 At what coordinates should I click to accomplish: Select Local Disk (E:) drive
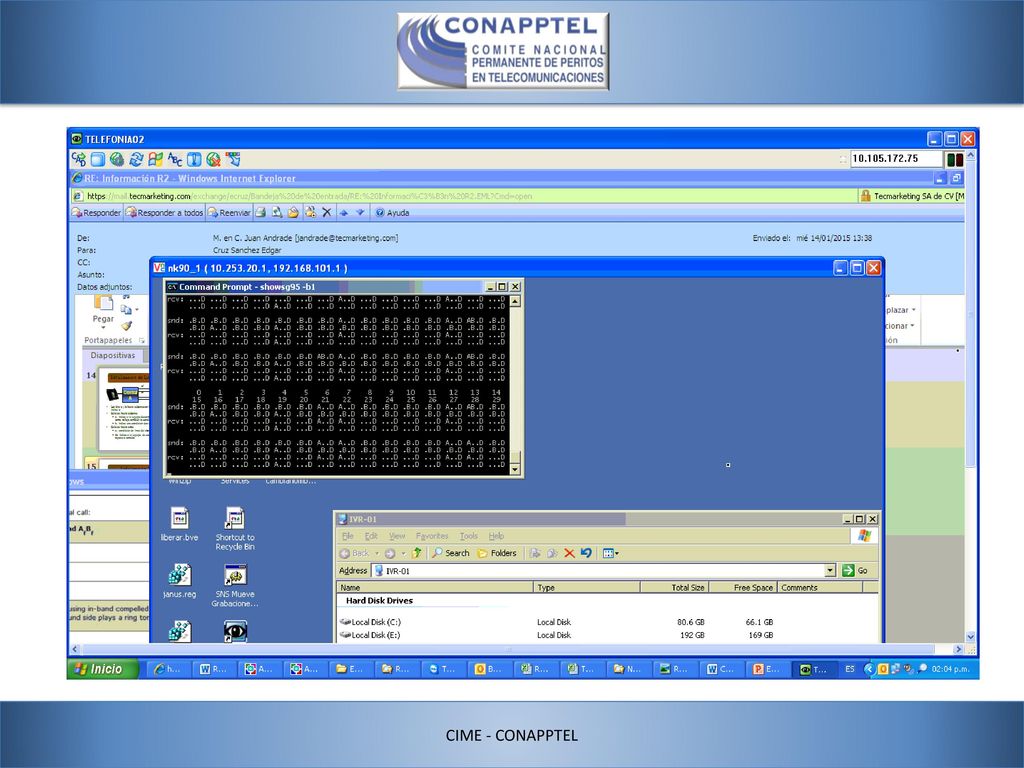tap(370, 635)
